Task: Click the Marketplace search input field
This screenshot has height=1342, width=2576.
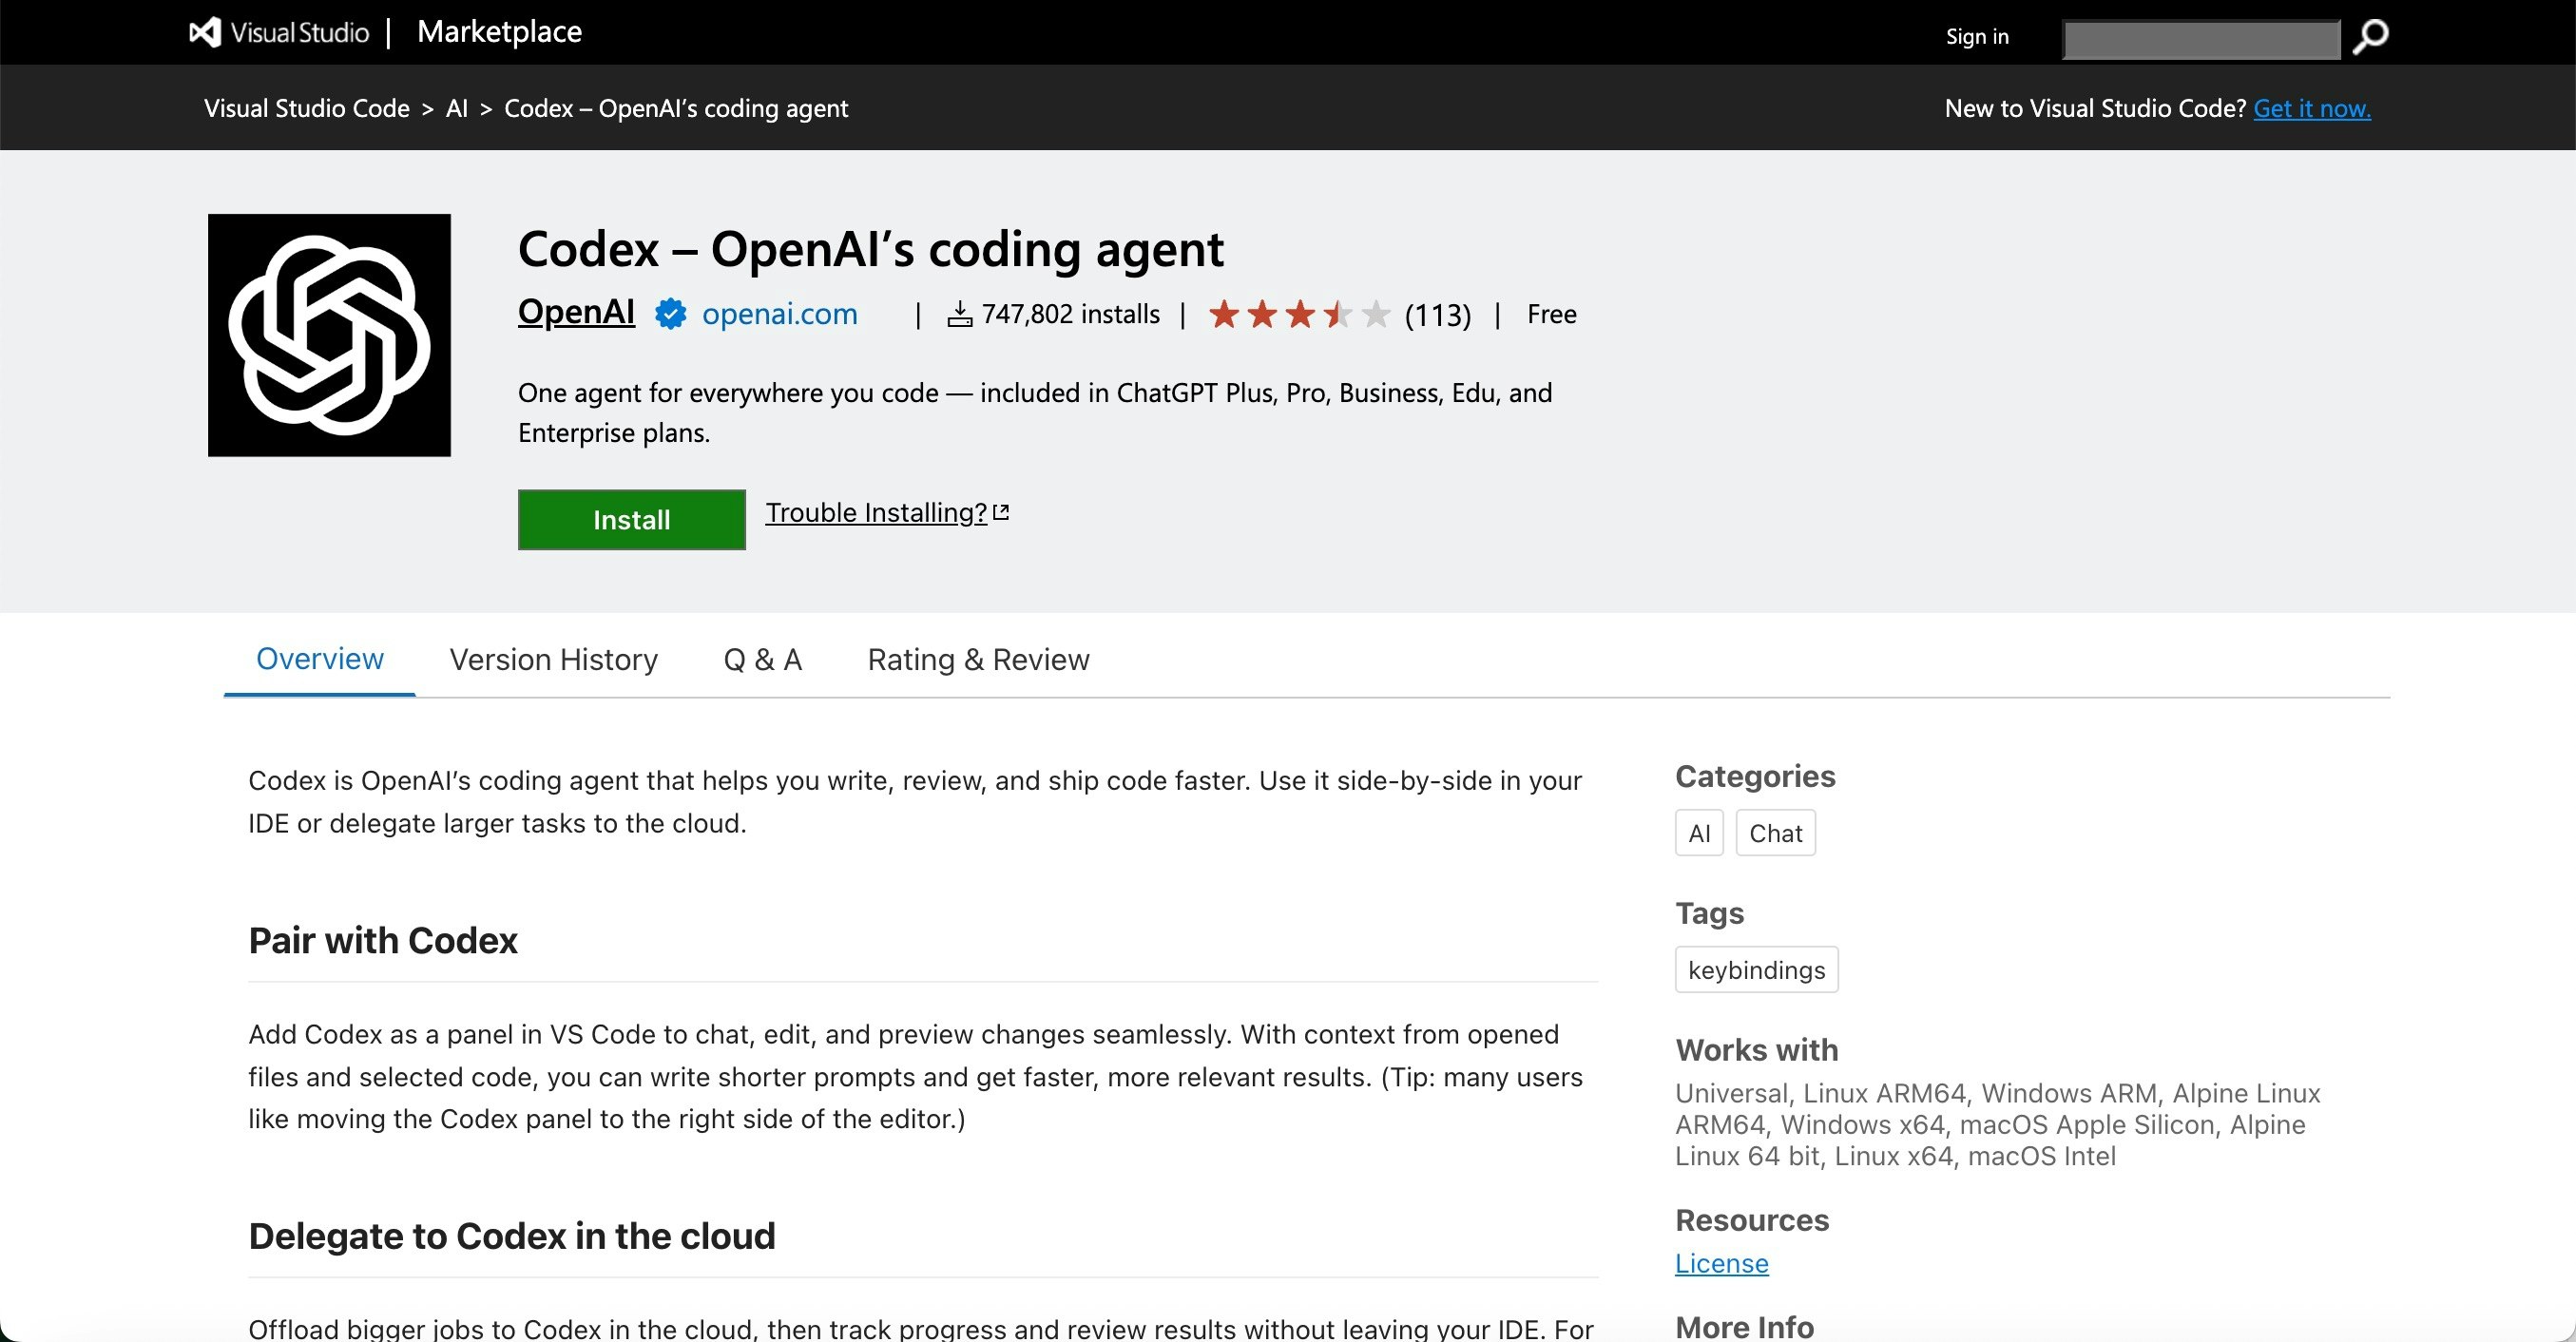Action: (x=2201, y=40)
